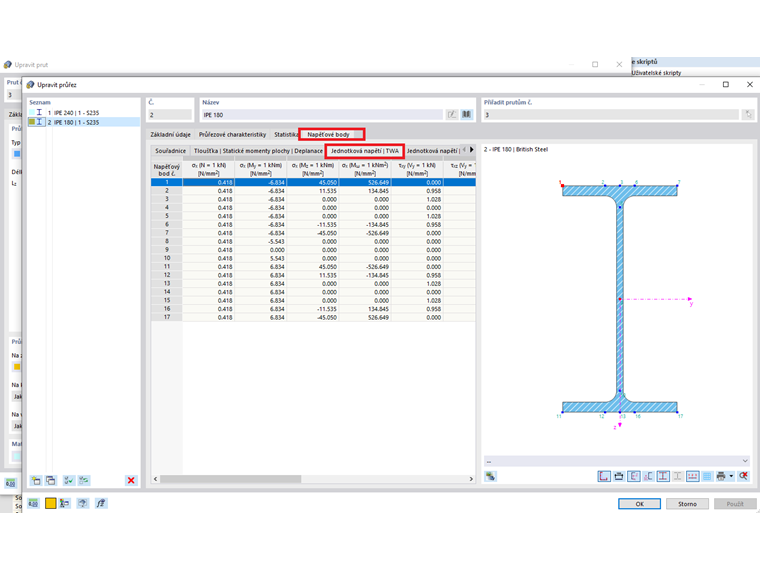Viewport: 760px width, 570px height.
Task: Click the reset-zoom magnifier with red X
Action: pyautogui.click(x=743, y=476)
